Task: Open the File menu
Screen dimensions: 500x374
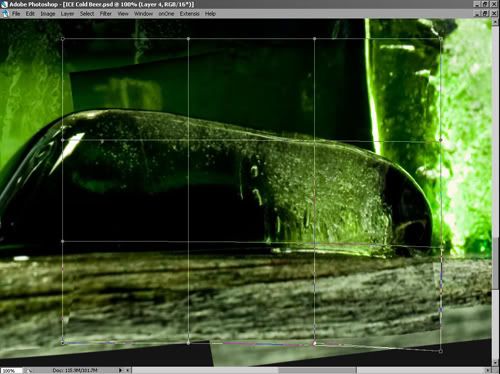Action: click(x=16, y=14)
